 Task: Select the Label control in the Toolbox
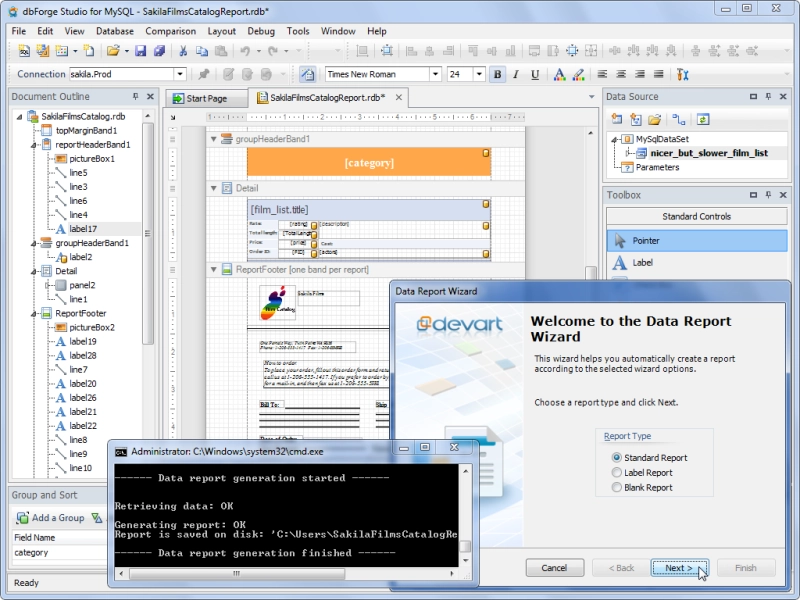click(x=696, y=262)
